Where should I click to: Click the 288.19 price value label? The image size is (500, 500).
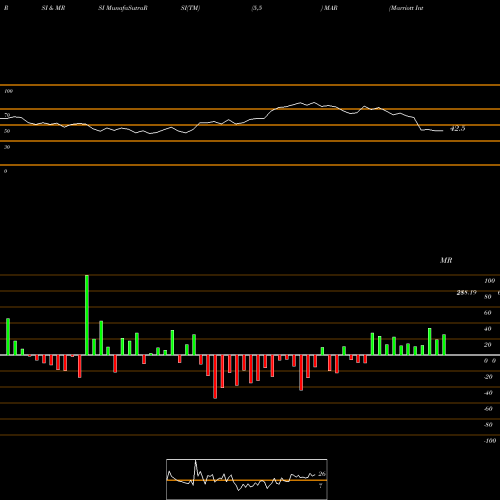pyautogui.click(x=466, y=292)
